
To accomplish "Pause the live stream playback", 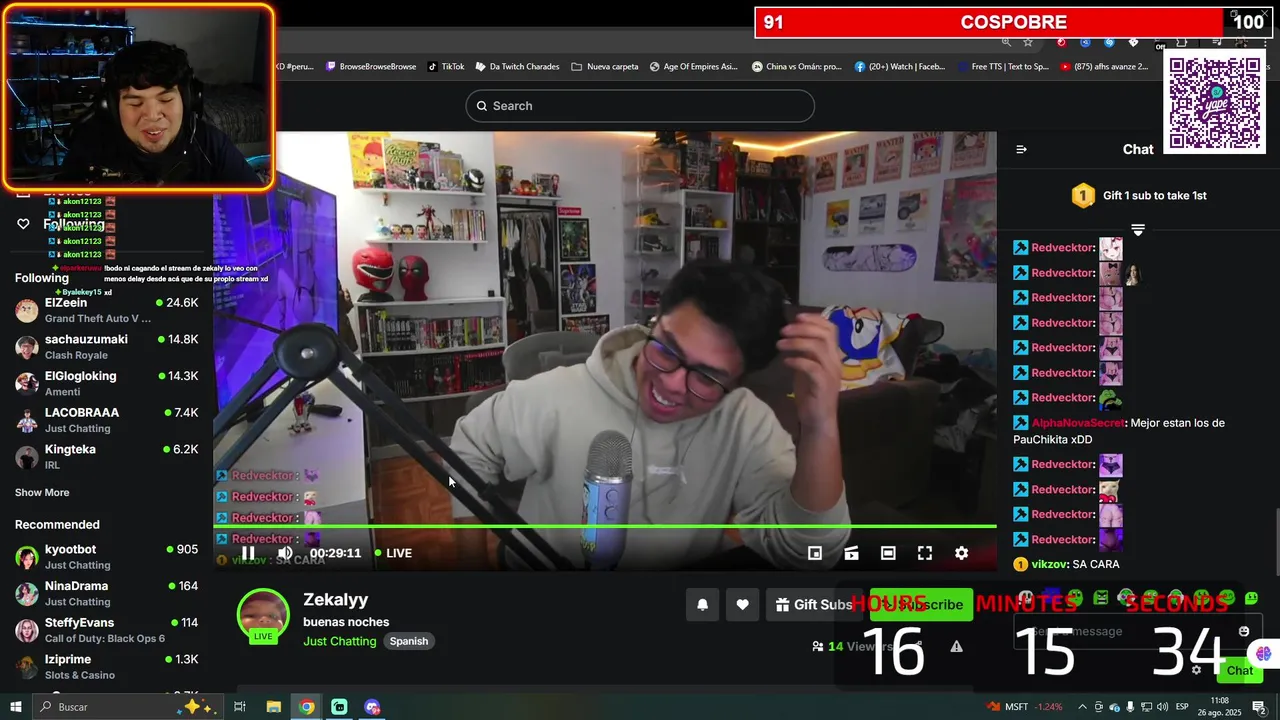I will point(248,553).
